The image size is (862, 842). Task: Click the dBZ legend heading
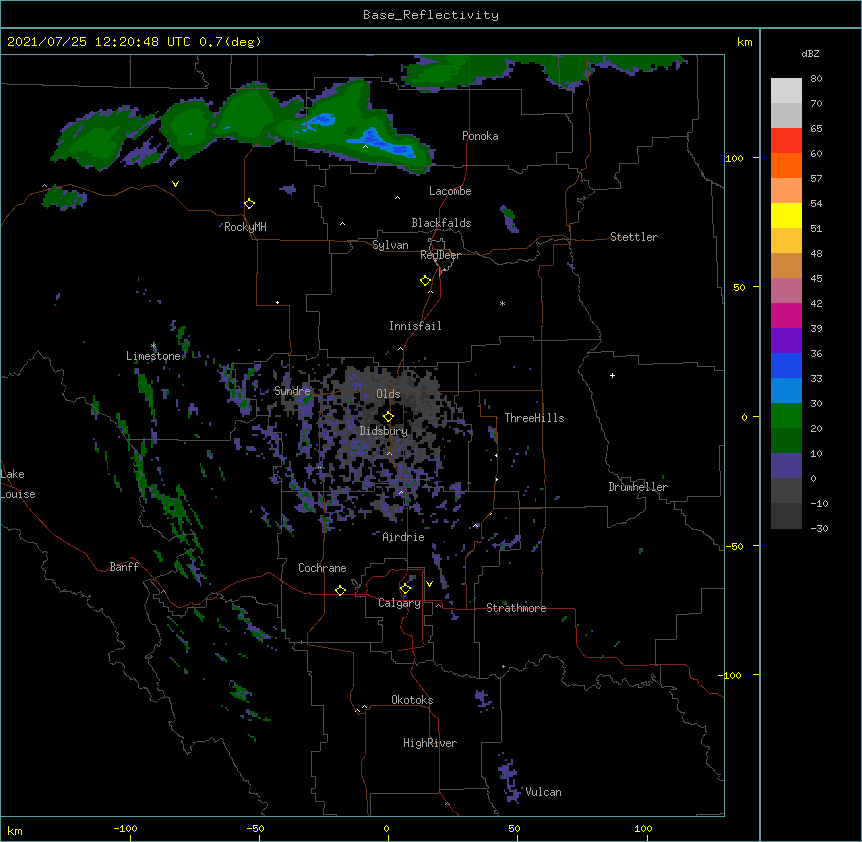(x=810, y=53)
